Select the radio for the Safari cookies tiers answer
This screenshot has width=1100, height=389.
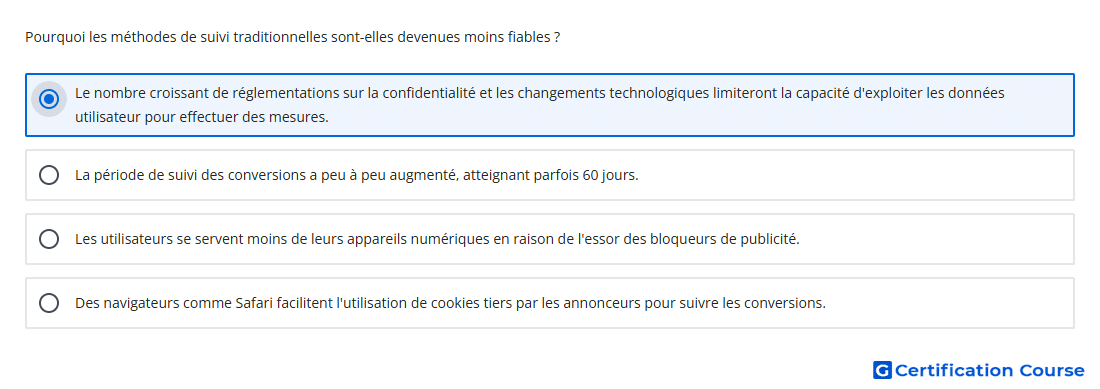pyautogui.click(x=49, y=303)
